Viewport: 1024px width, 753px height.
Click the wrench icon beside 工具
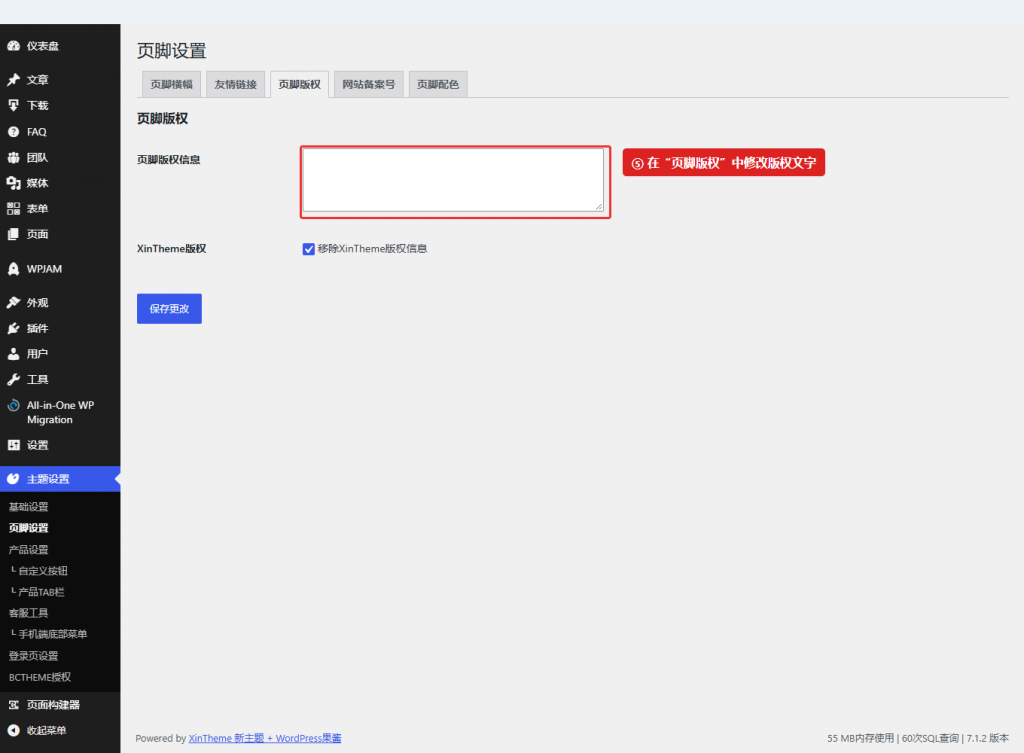point(13,379)
